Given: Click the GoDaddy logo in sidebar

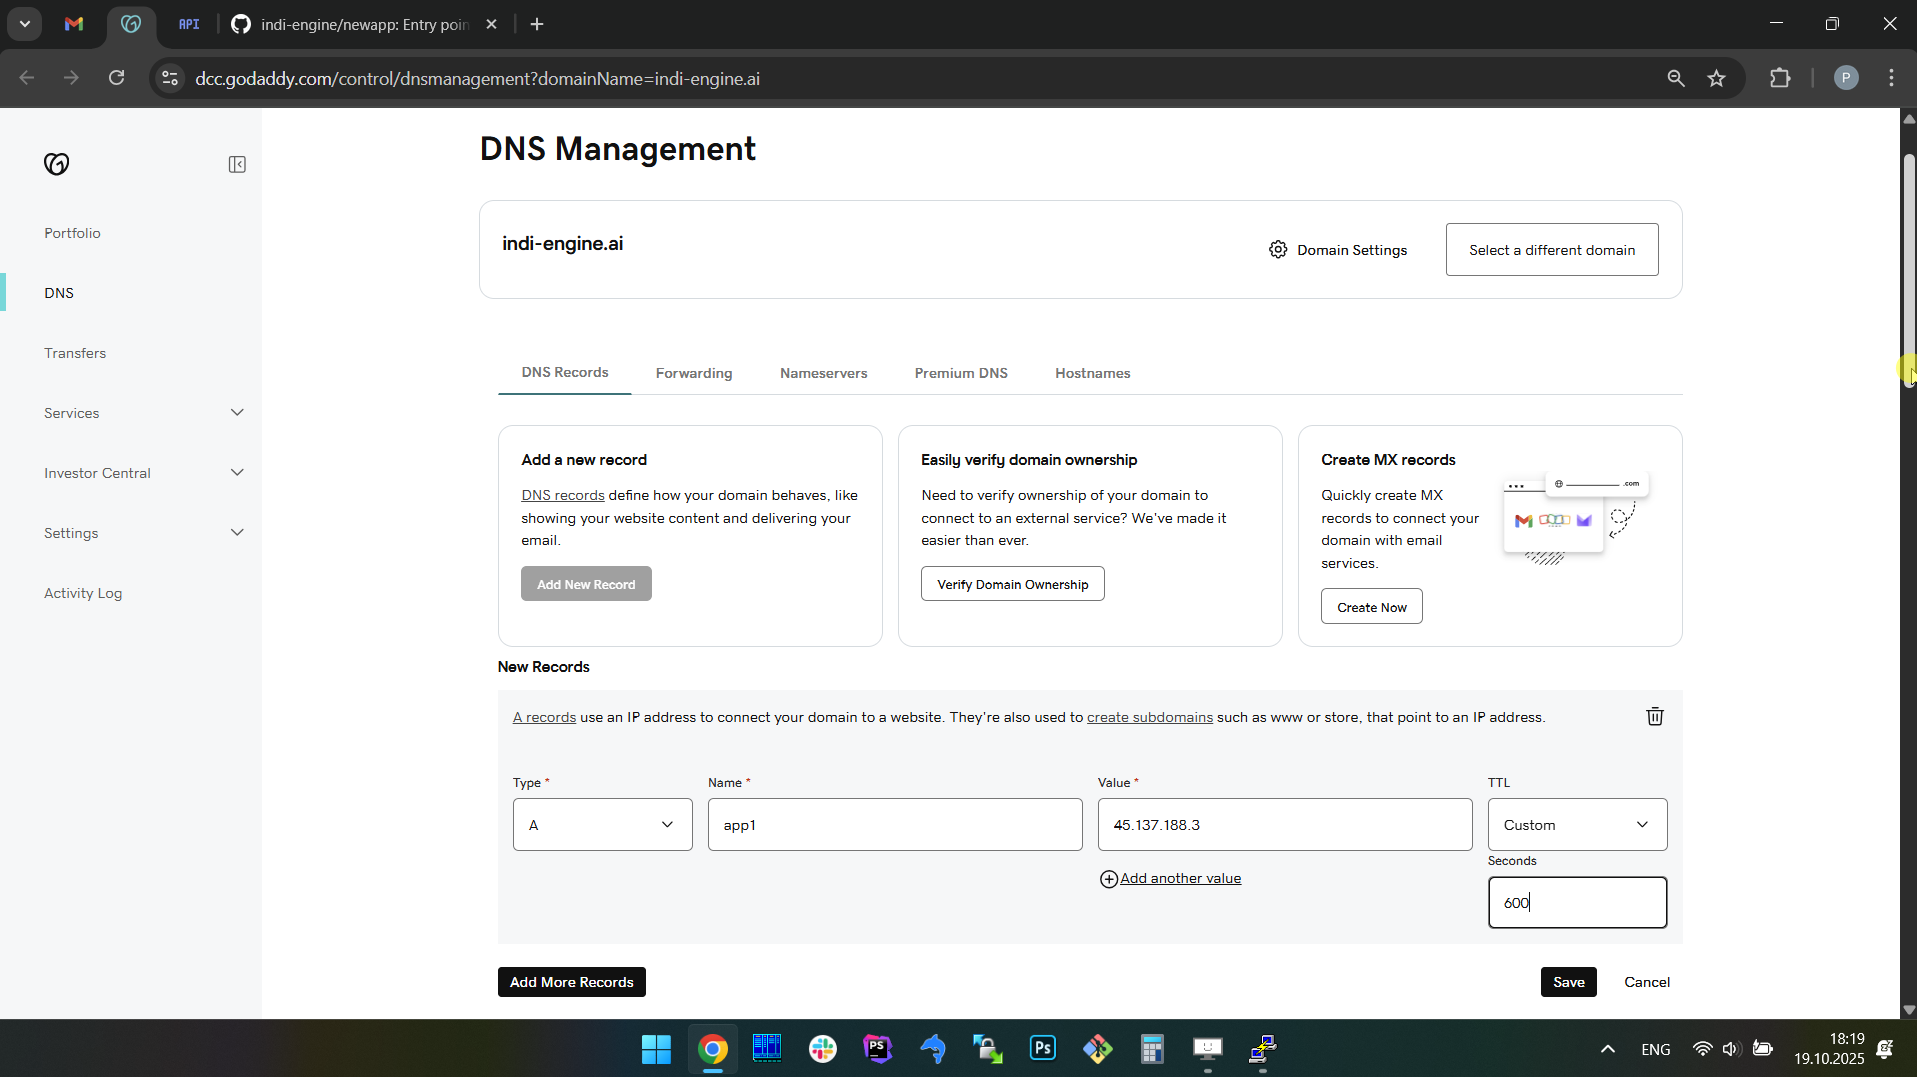Looking at the screenshot, I should 57,164.
